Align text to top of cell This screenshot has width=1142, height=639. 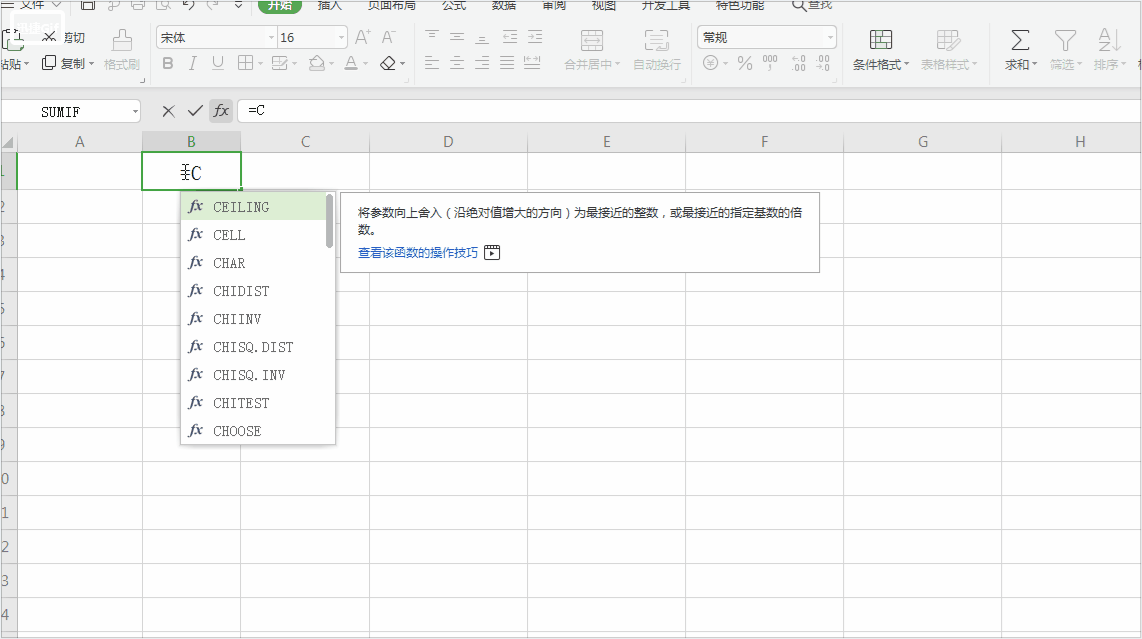[x=432, y=36]
